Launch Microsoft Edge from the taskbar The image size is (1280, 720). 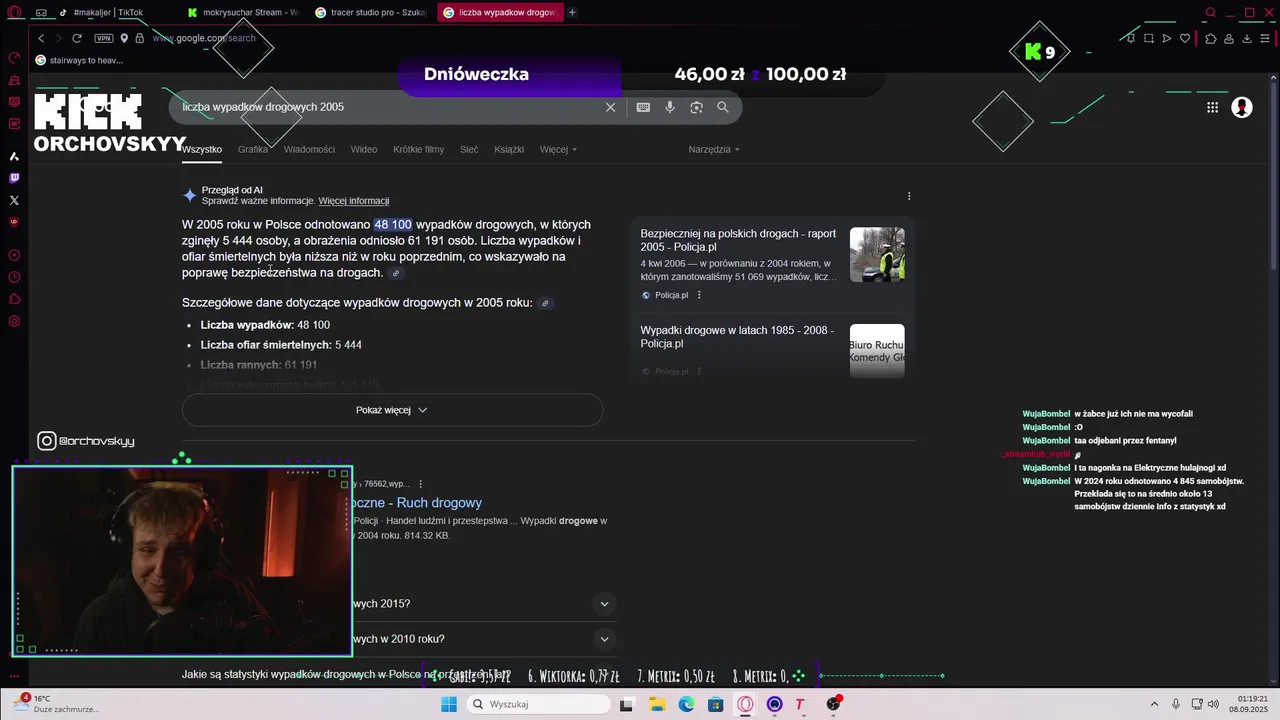686,704
